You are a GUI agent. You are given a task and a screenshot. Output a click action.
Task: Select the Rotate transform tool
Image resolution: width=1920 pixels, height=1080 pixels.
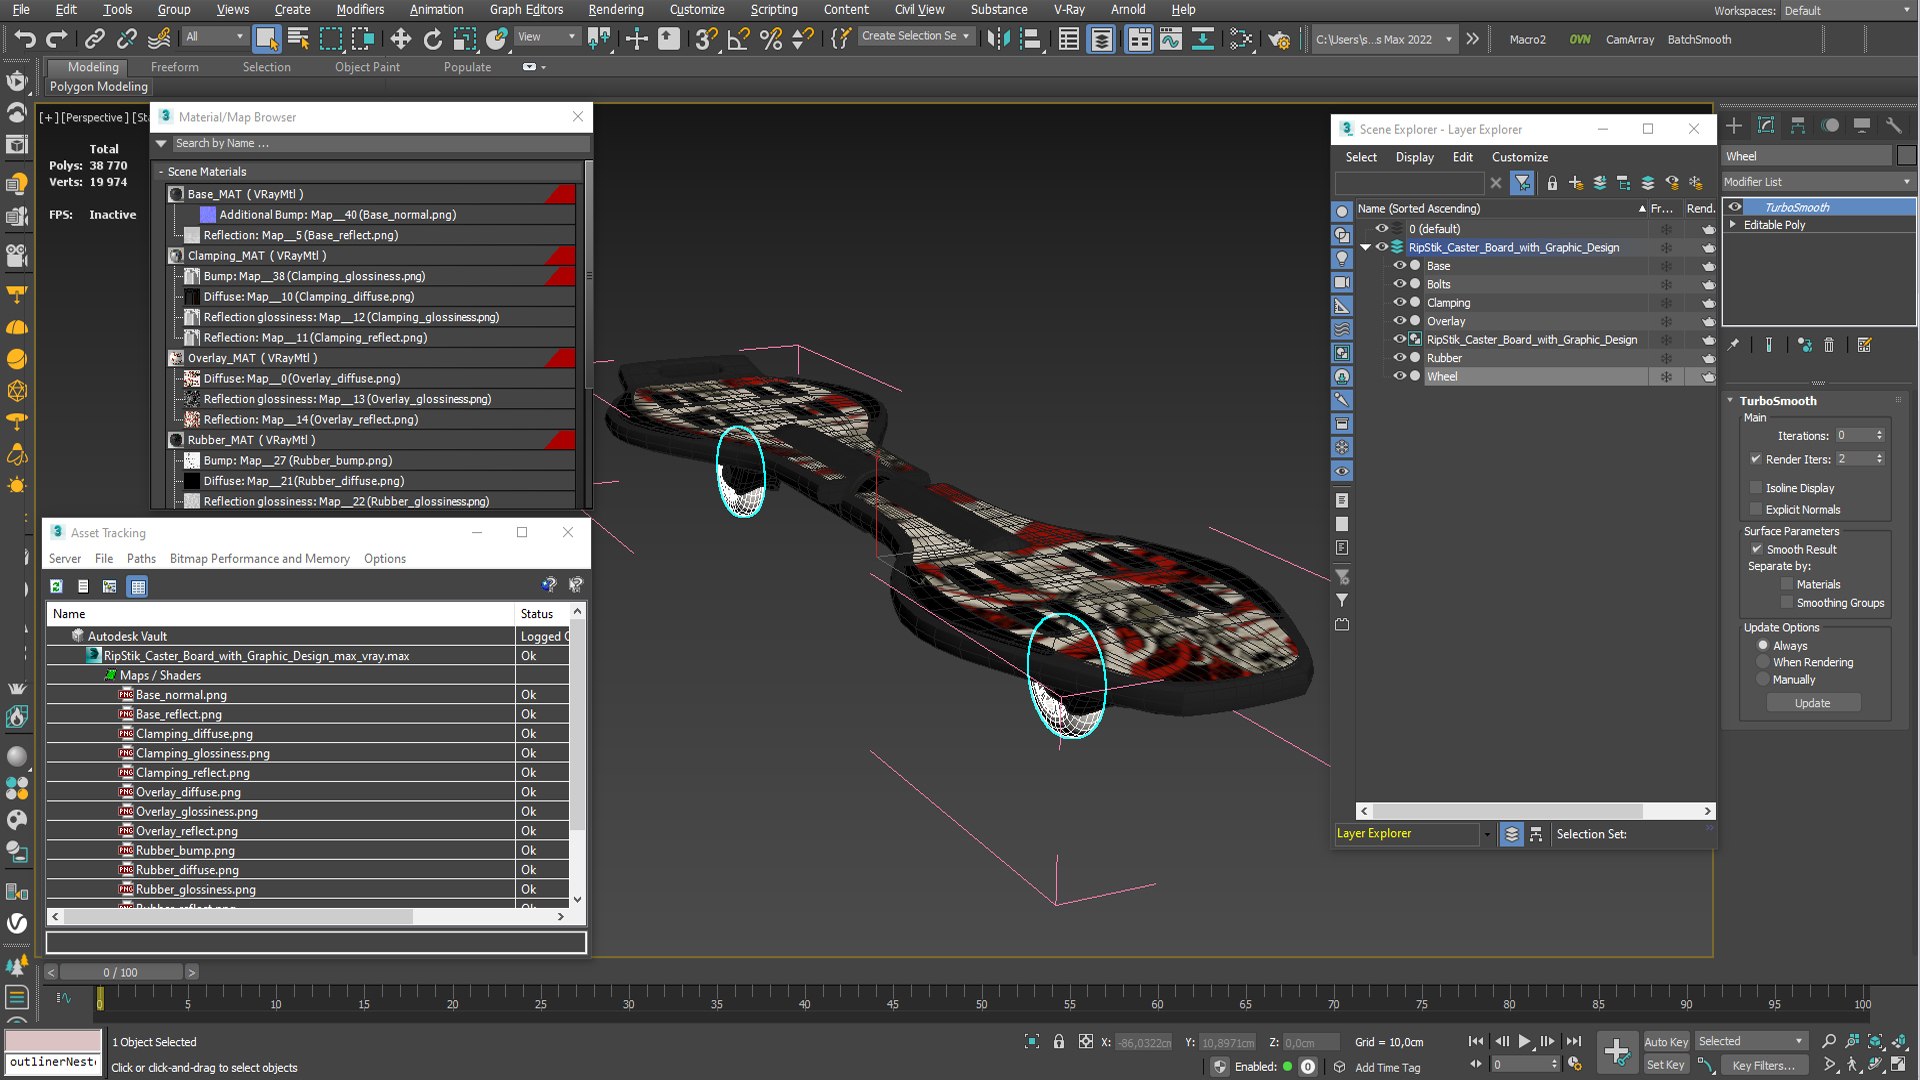(432, 39)
